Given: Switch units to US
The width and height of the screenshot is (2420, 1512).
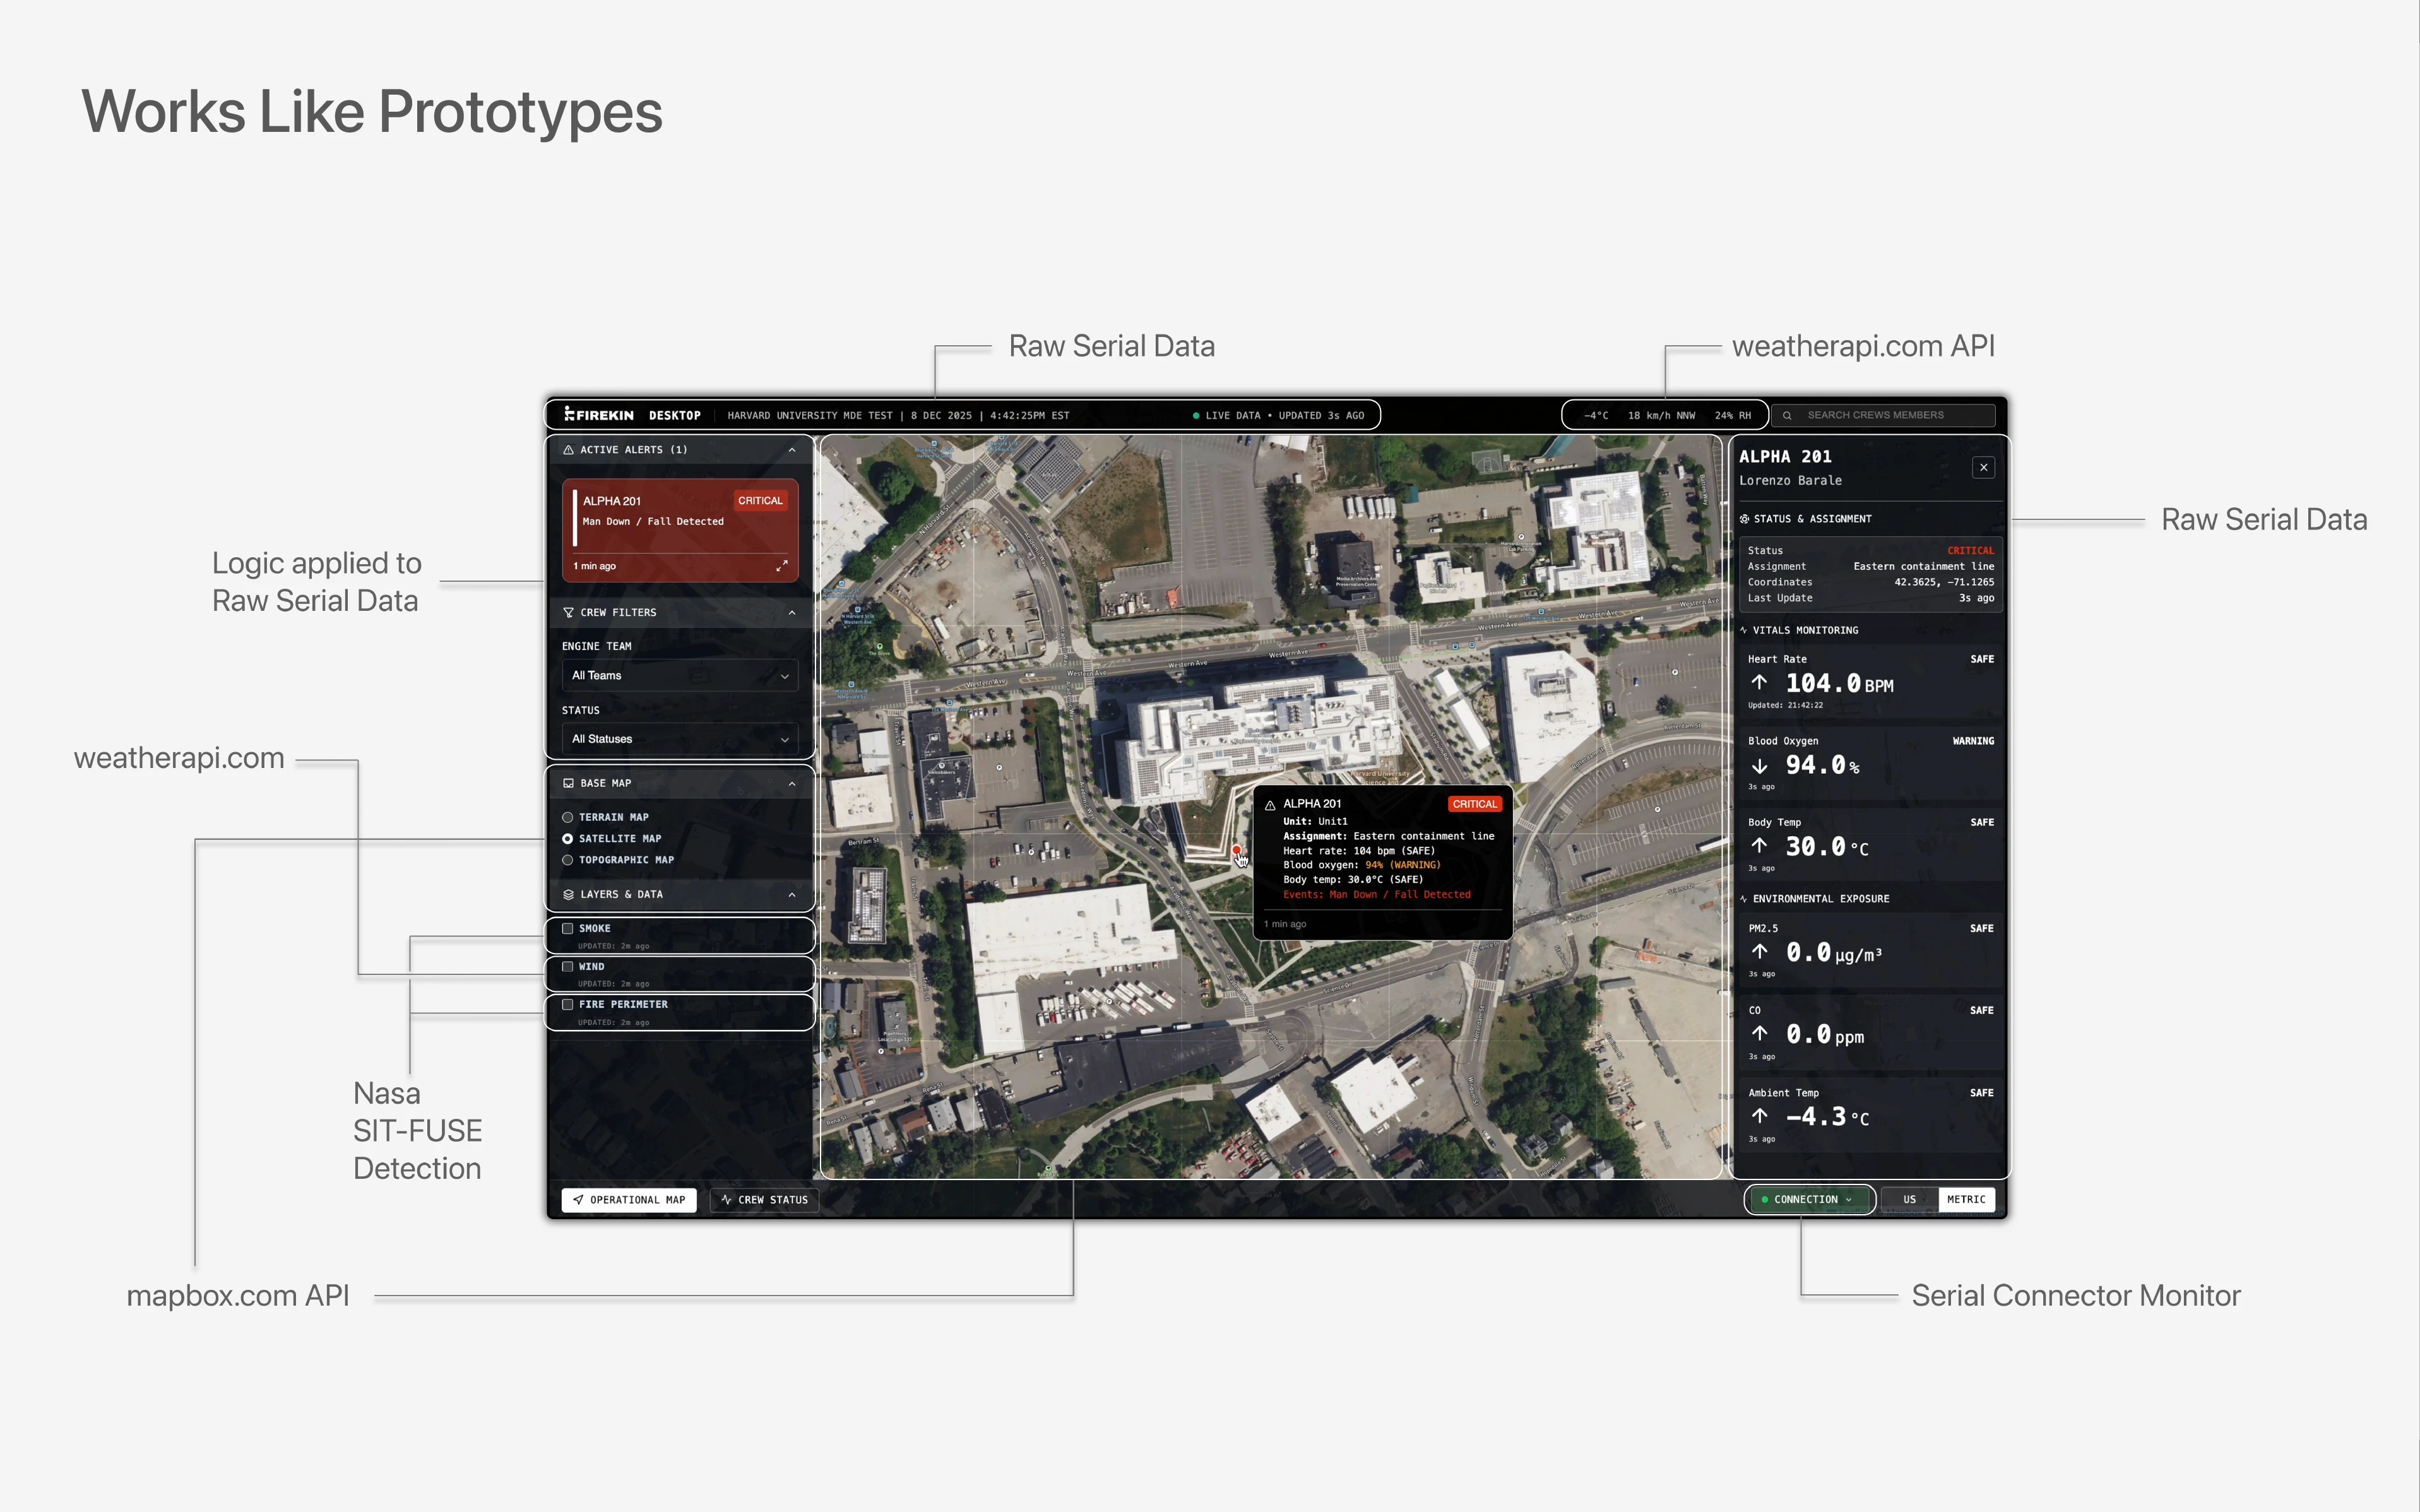Looking at the screenshot, I should pyautogui.click(x=1909, y=1200).
